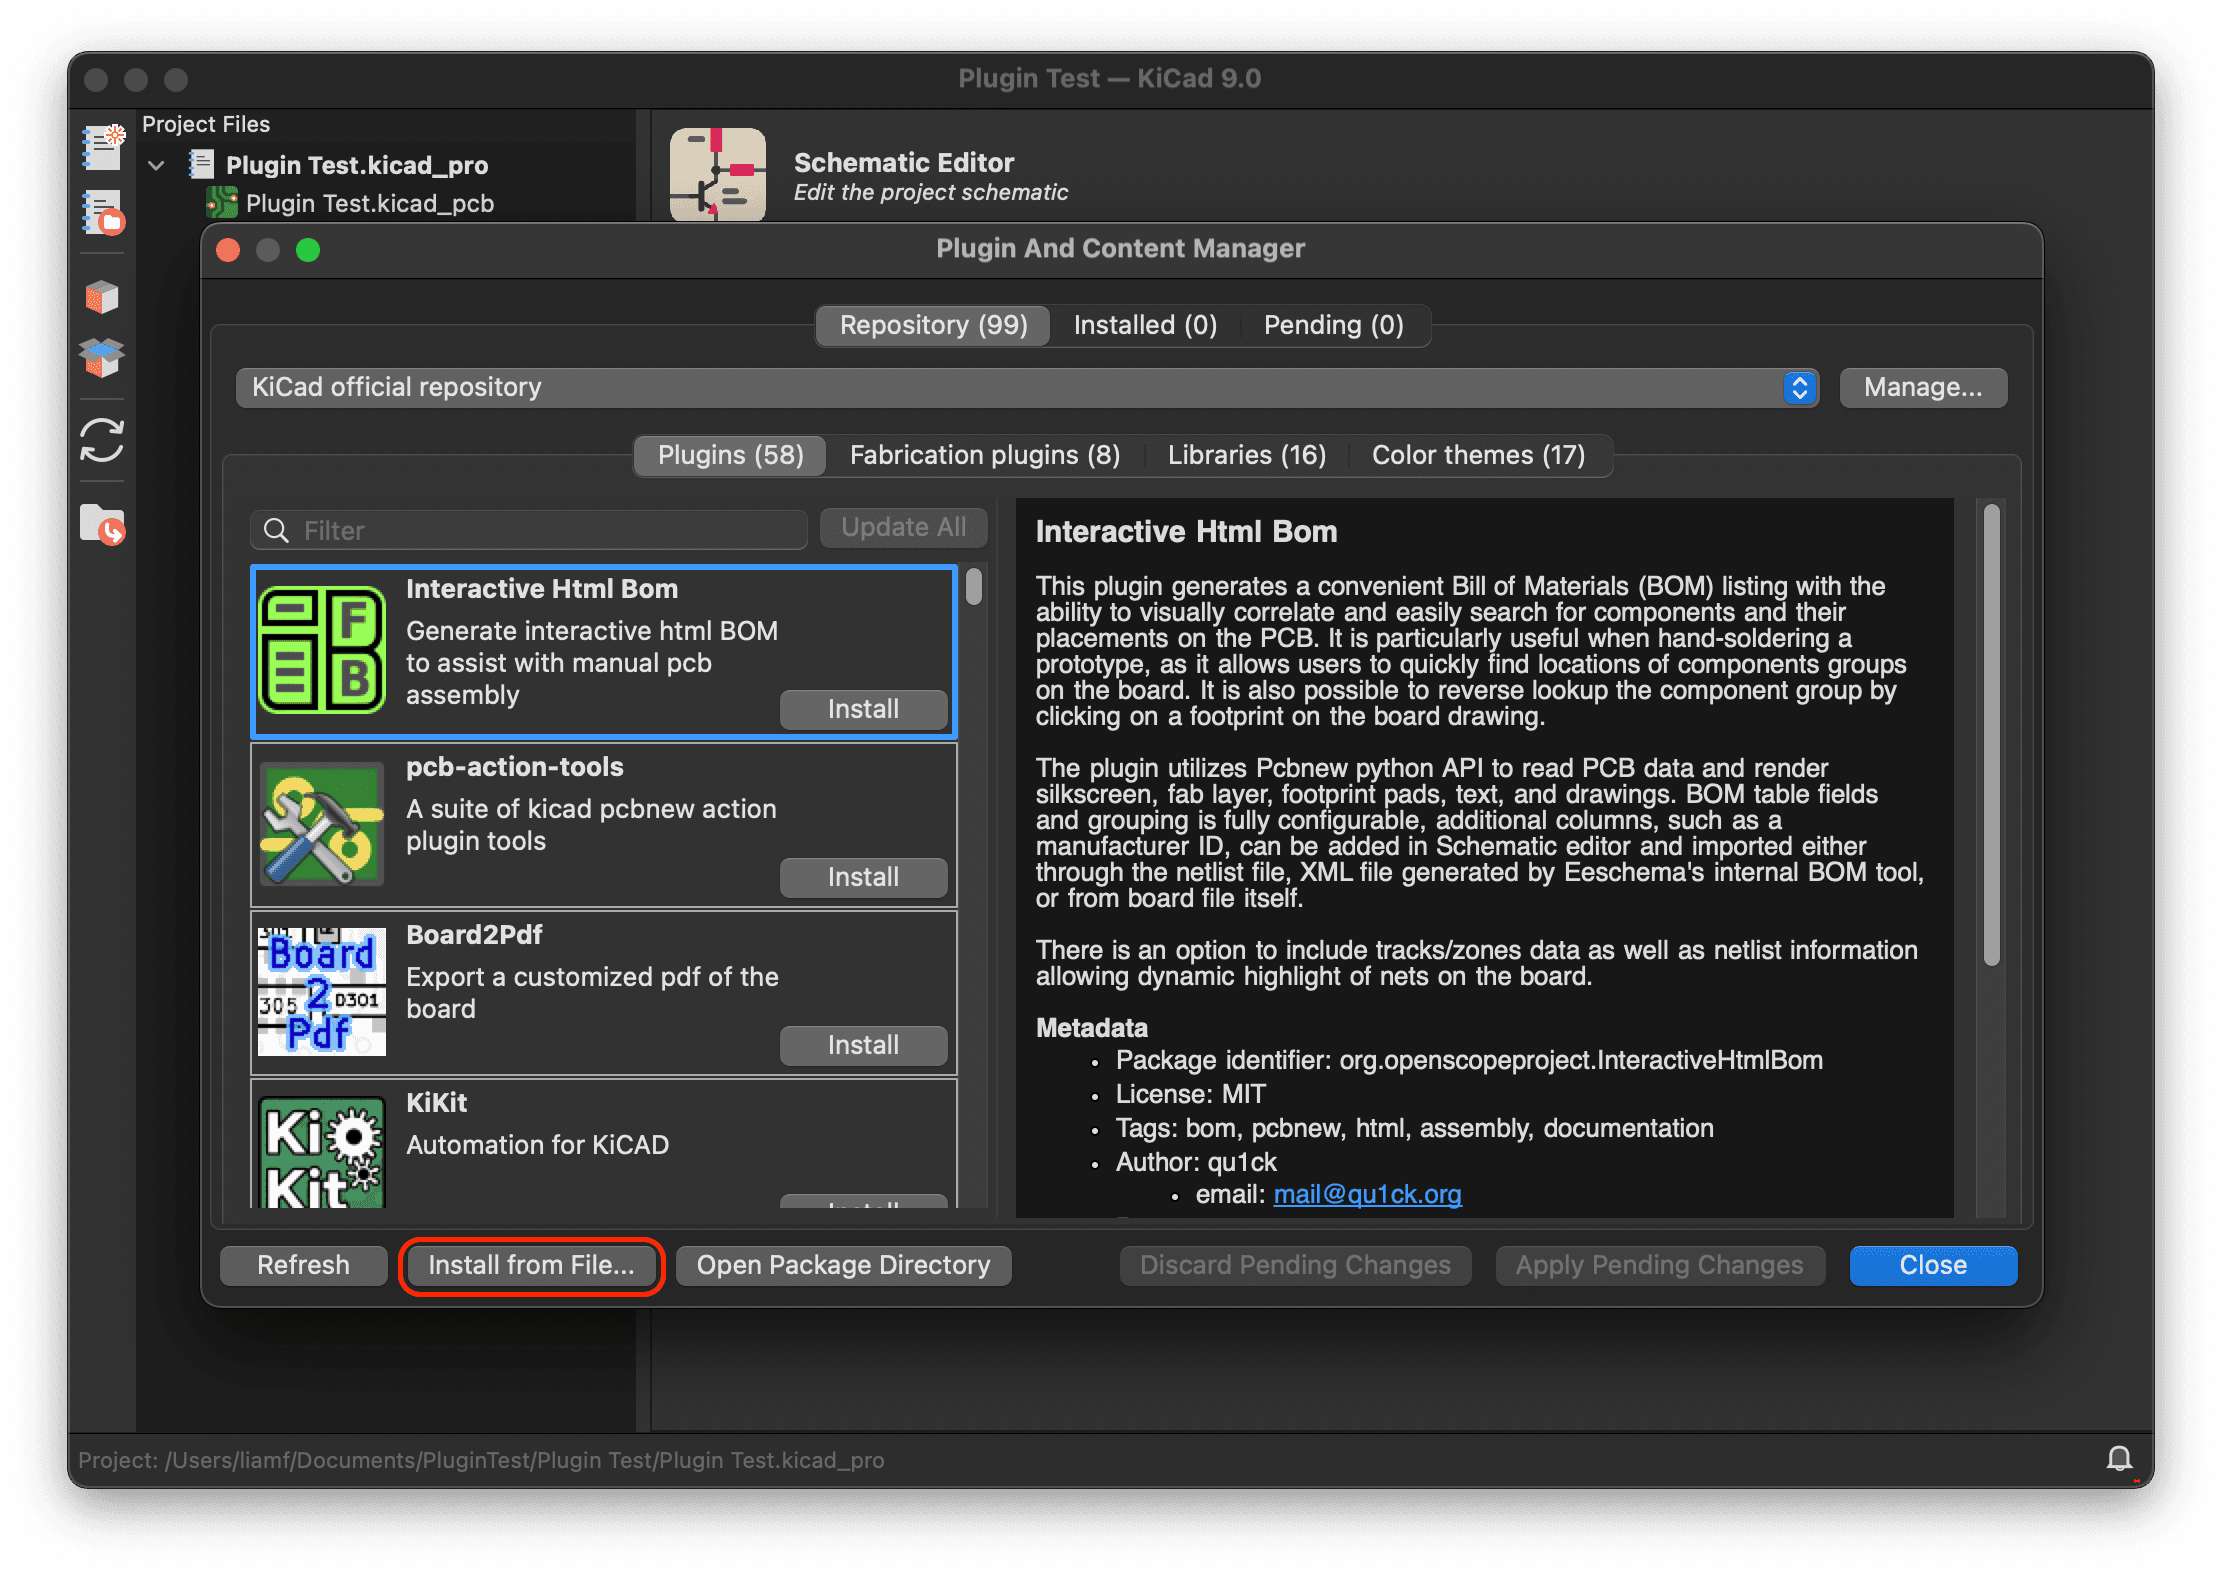Manage plugin repositories

coord(1922,387)
